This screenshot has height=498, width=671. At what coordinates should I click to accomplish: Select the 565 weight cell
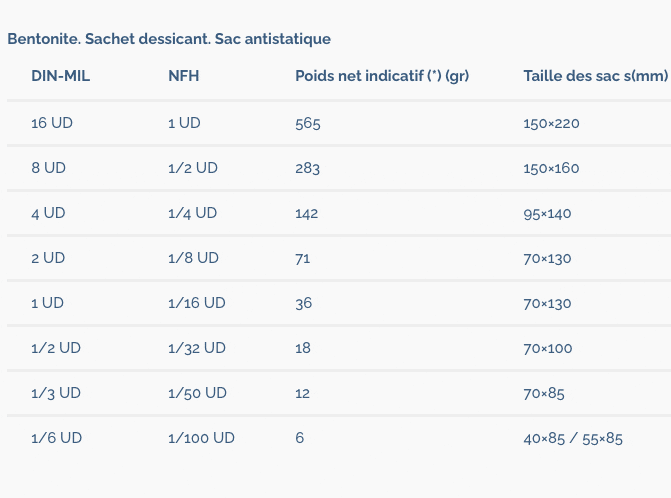click(308, 123)
